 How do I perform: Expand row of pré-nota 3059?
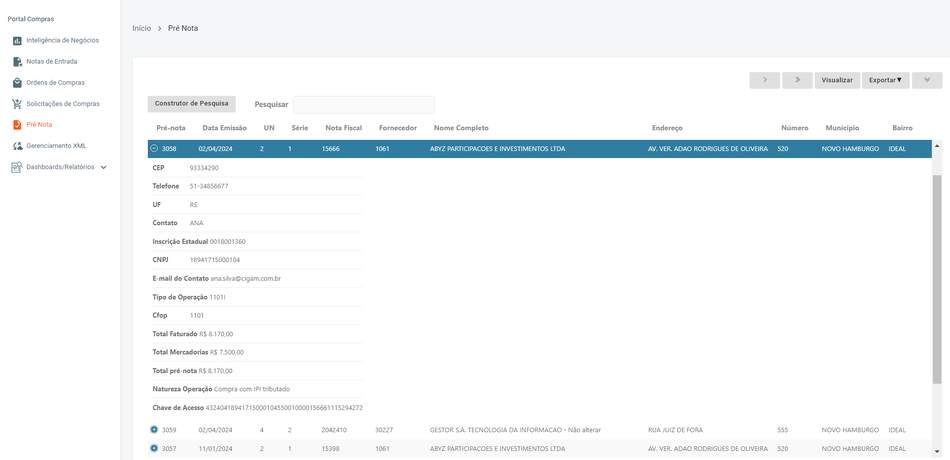click(154, 430)
